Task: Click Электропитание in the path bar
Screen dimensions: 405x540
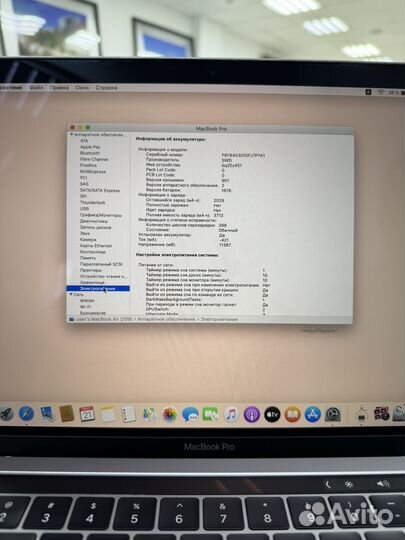Action: click(x=219, y=319)
